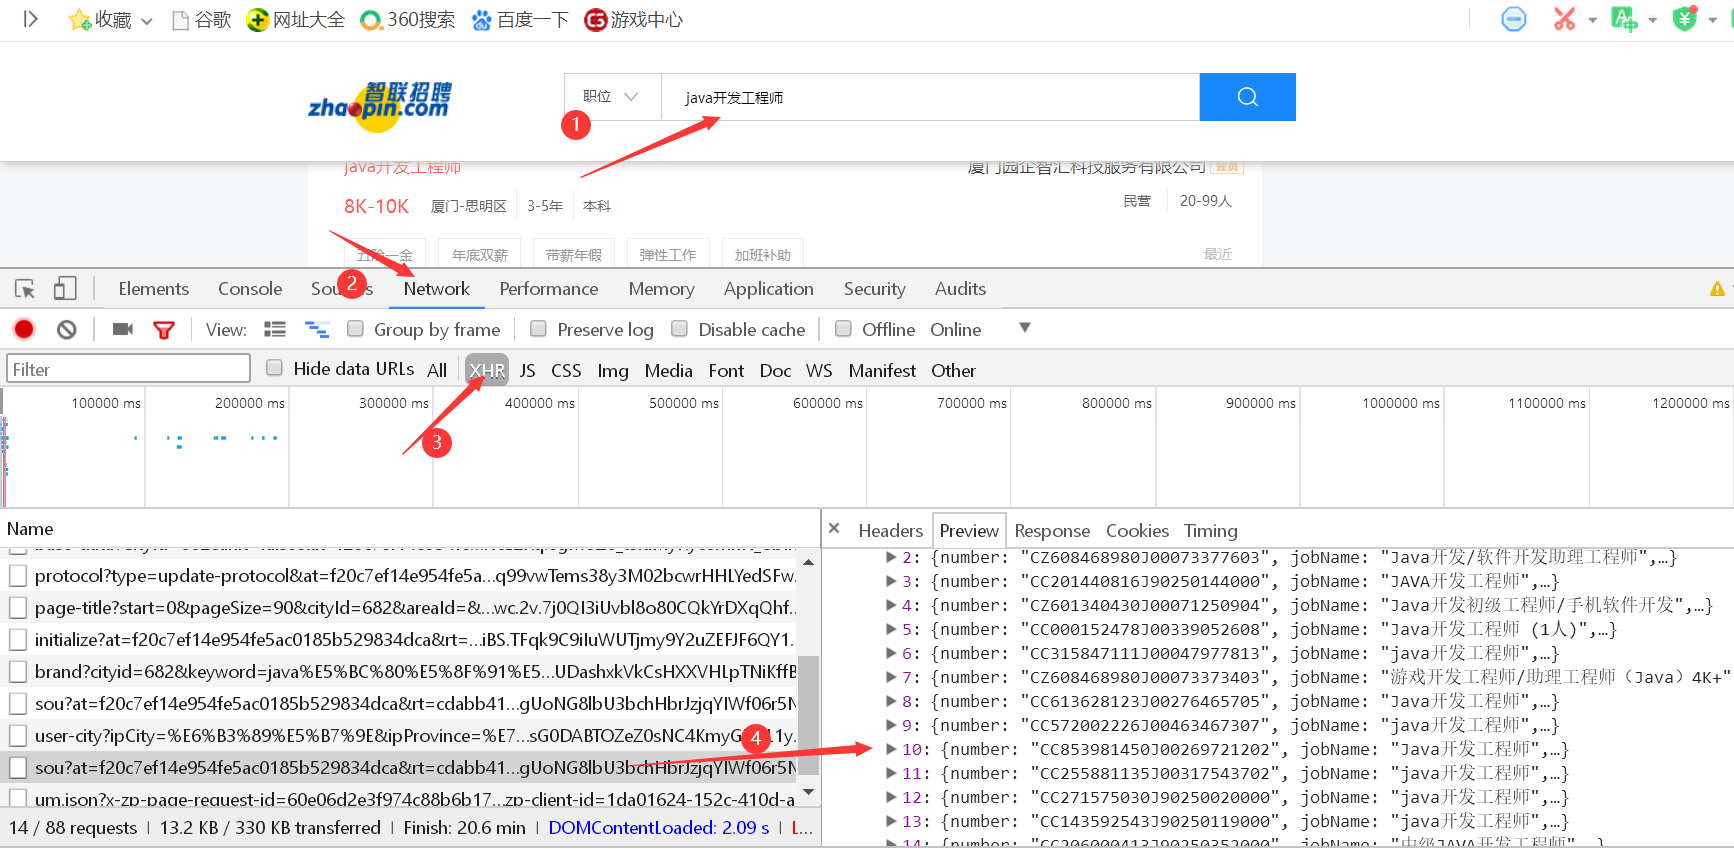Enable Group by frame
Image resolution: width=1734 pixels, height=849 pixels.
tap(355, 329)
